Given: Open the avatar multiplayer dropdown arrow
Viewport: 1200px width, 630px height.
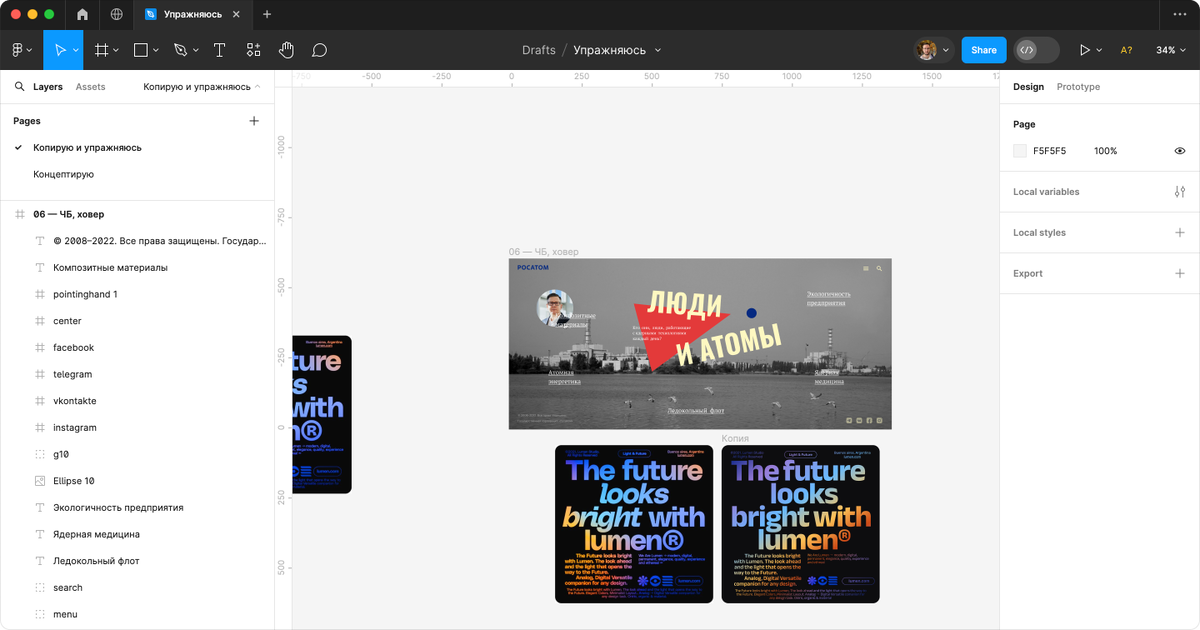Looking at the screenshot, I should (948, 50).
